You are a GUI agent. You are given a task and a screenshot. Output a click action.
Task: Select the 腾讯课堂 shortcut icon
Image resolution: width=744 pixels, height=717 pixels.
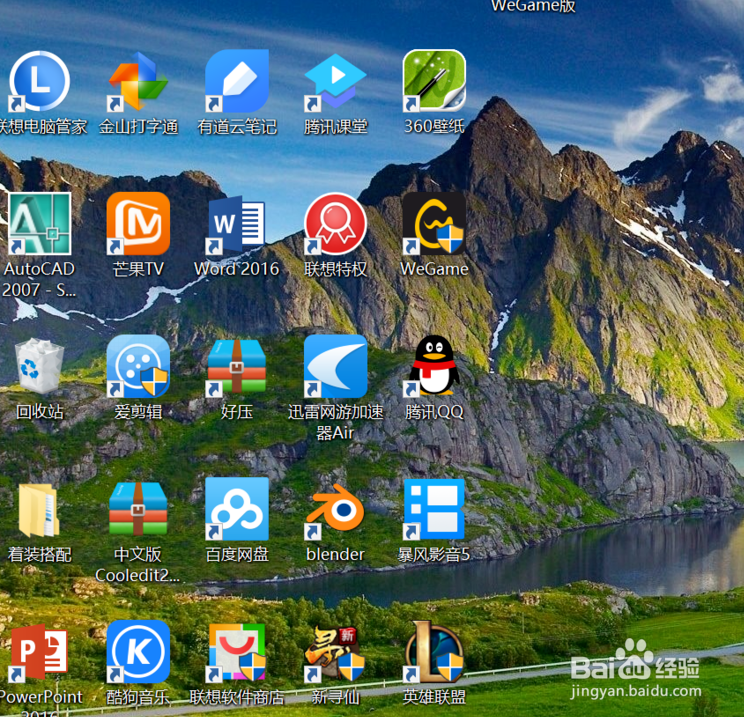[x=335, y=81]
